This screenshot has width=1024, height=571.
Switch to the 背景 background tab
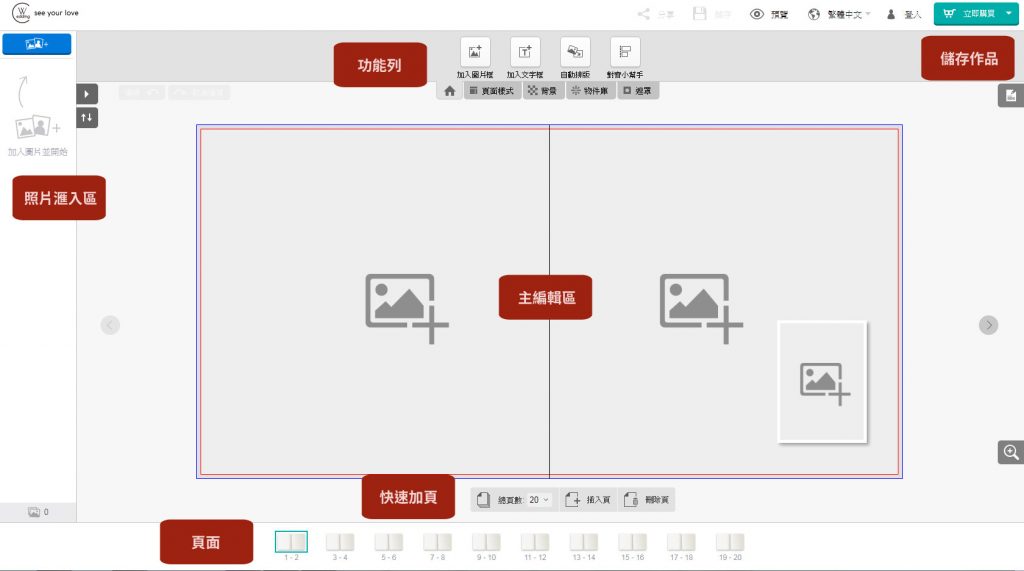click(543, 91)
